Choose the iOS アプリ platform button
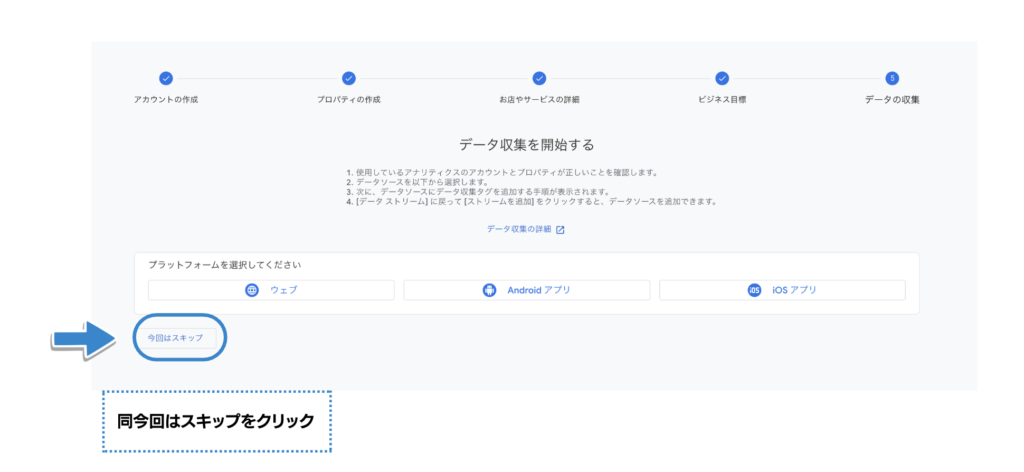Viewport: 1024px width, 472px height. coord(782,290)
